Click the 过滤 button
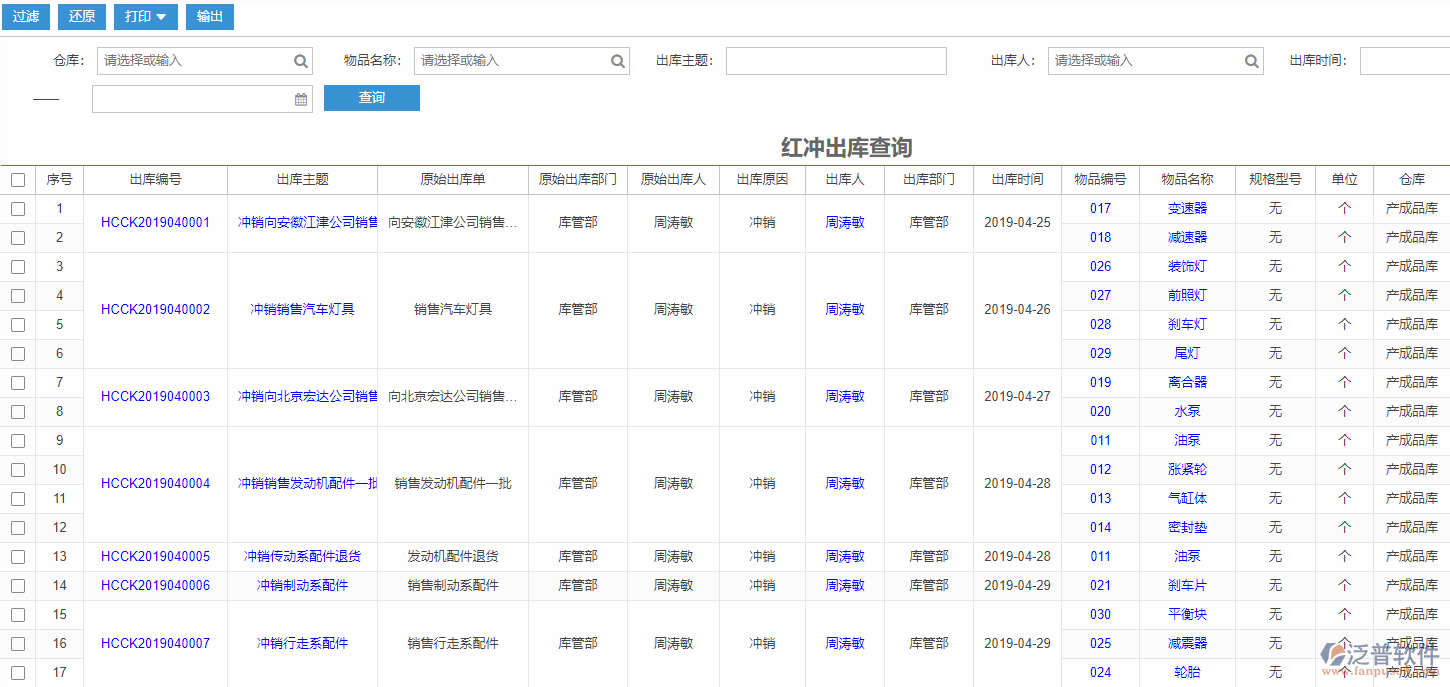This screenshot has height=687, width=1450. pyautogui.click(x=25, y=17)
